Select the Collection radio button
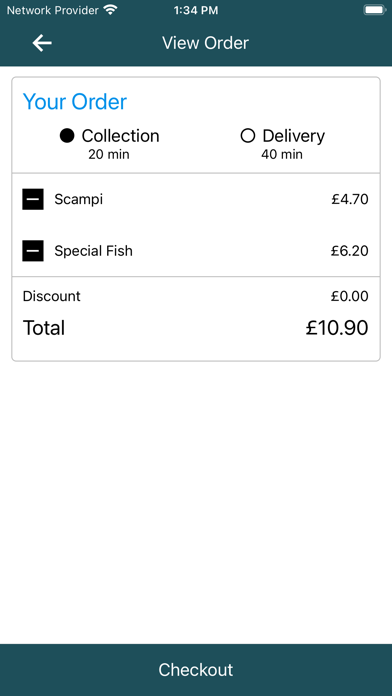 67,136
